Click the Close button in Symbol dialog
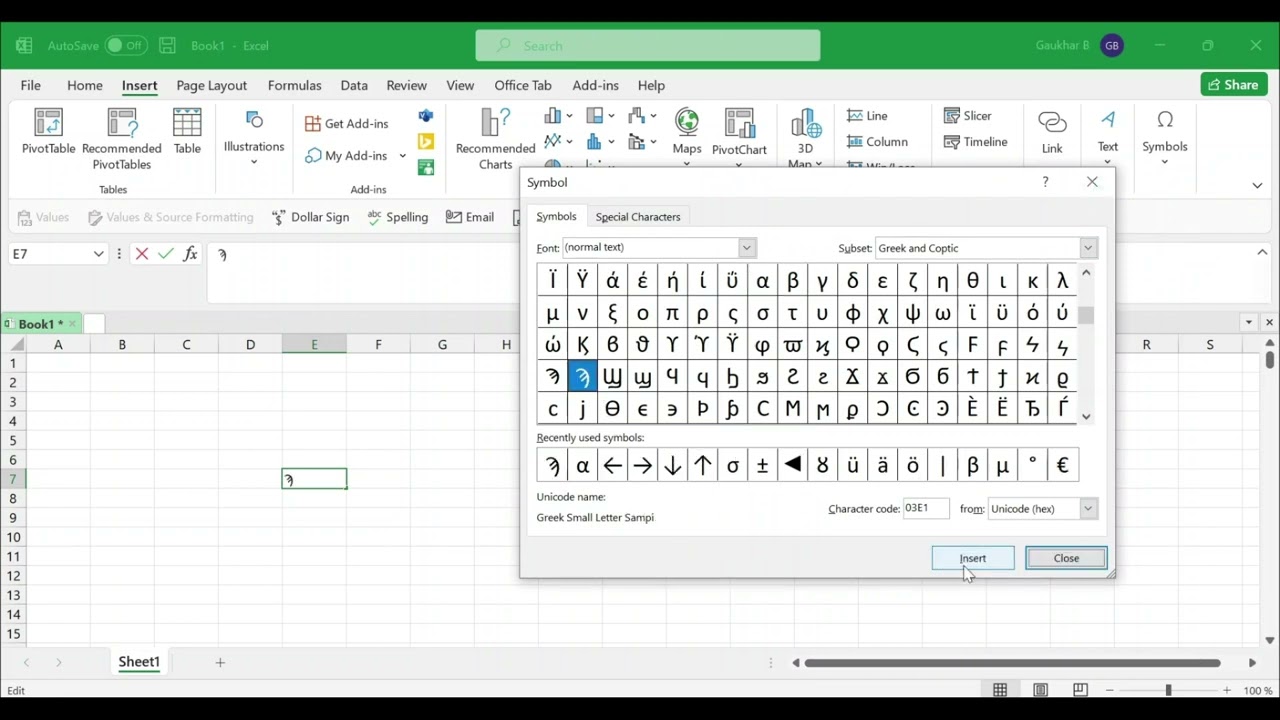This screenshot has height=720, width=1280. pyautogui.click(x=1066, y=559)
